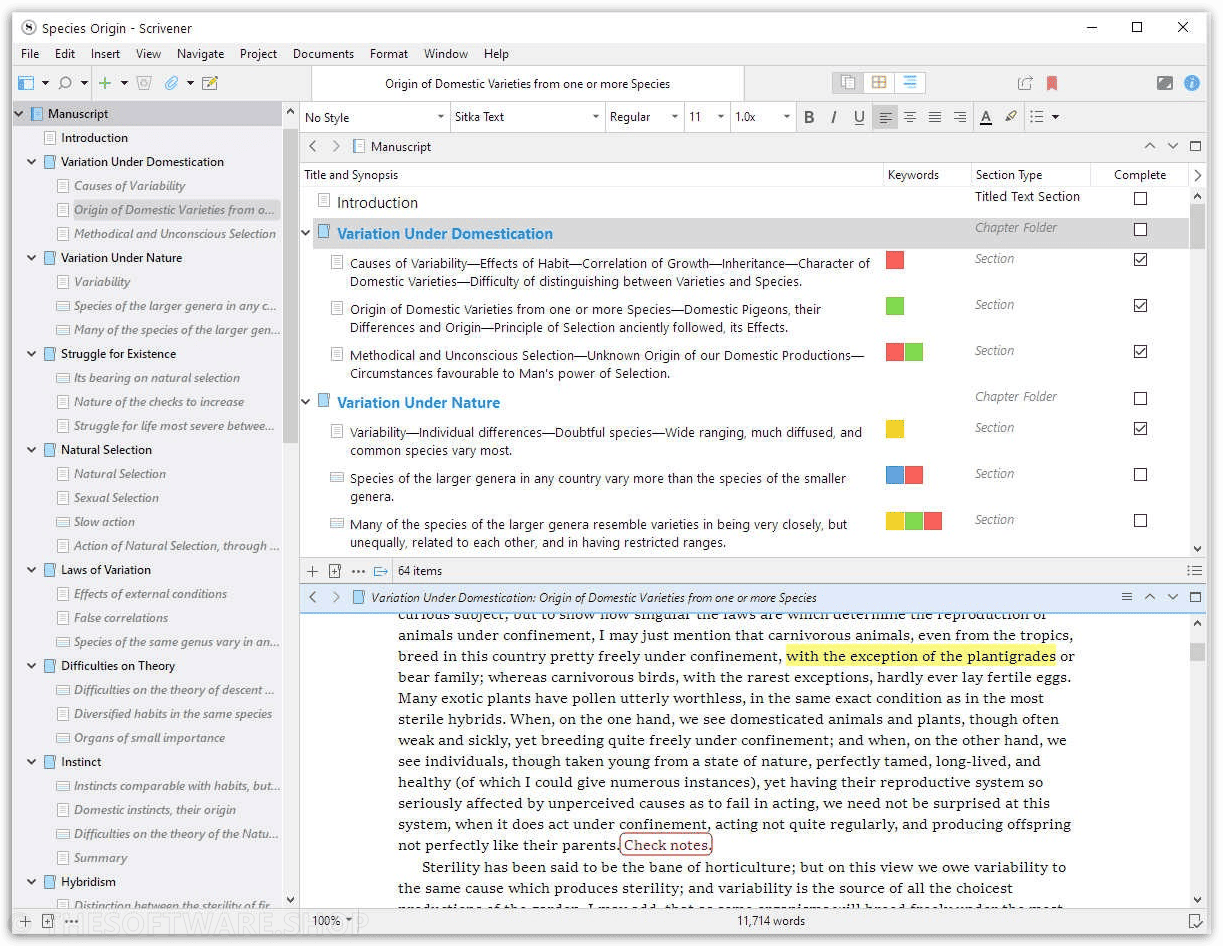Click the Check notes inline annotation
Screen dimensions: 1223x946
(666, 845)
